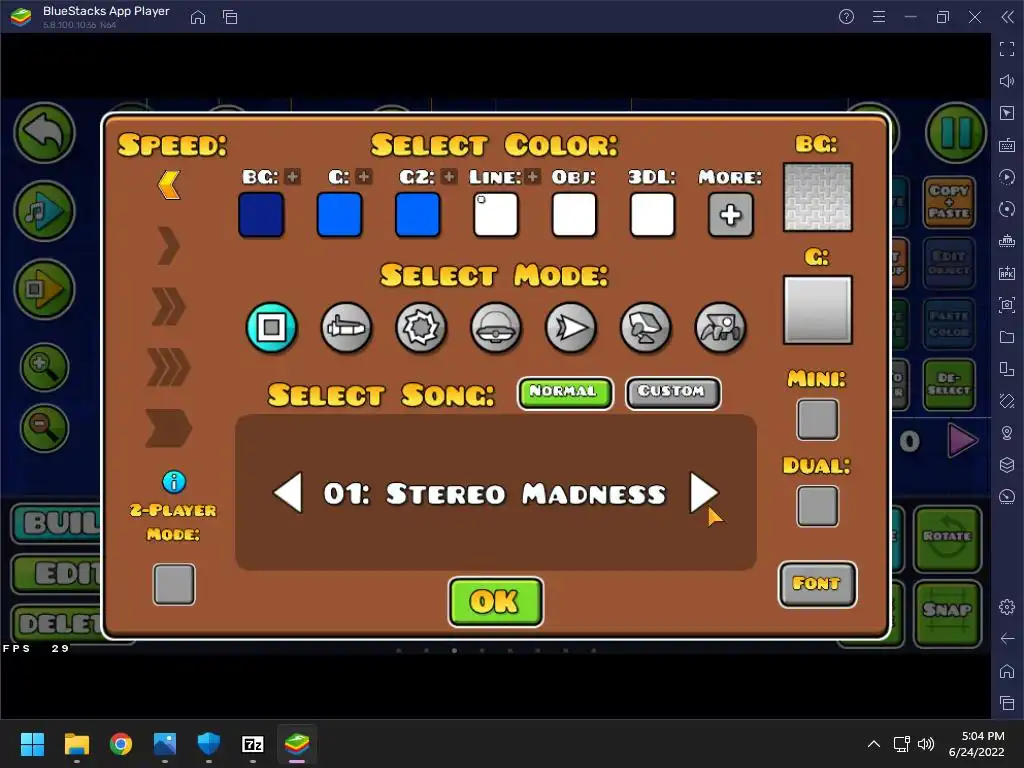
Task: Open BlueStacks settings gear
Action: 1007,607
